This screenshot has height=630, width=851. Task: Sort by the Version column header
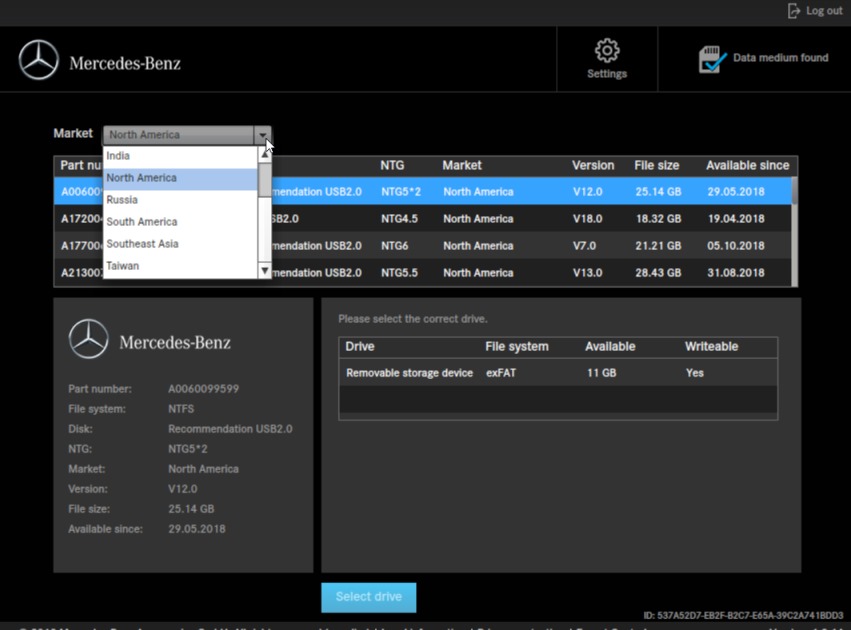coord(593,166)
